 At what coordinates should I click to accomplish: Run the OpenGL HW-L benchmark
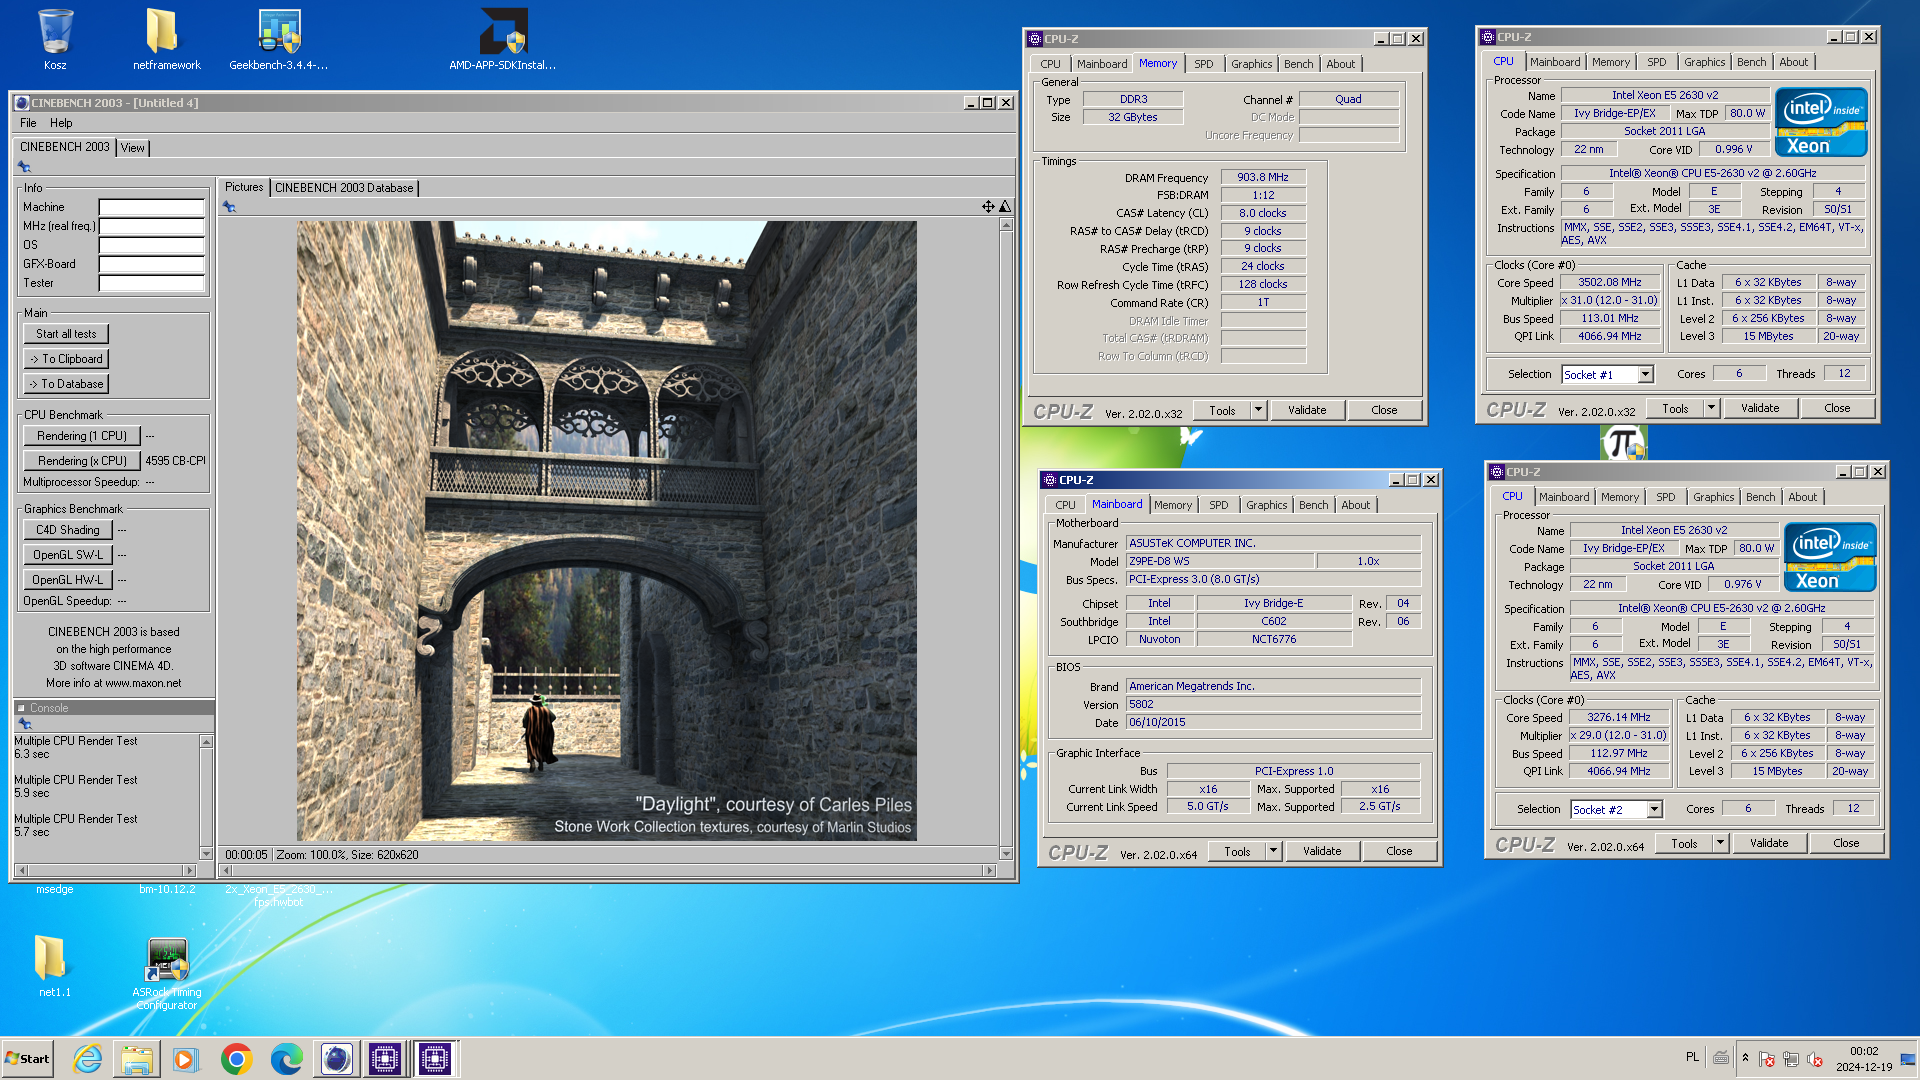(x=68, y=580)
